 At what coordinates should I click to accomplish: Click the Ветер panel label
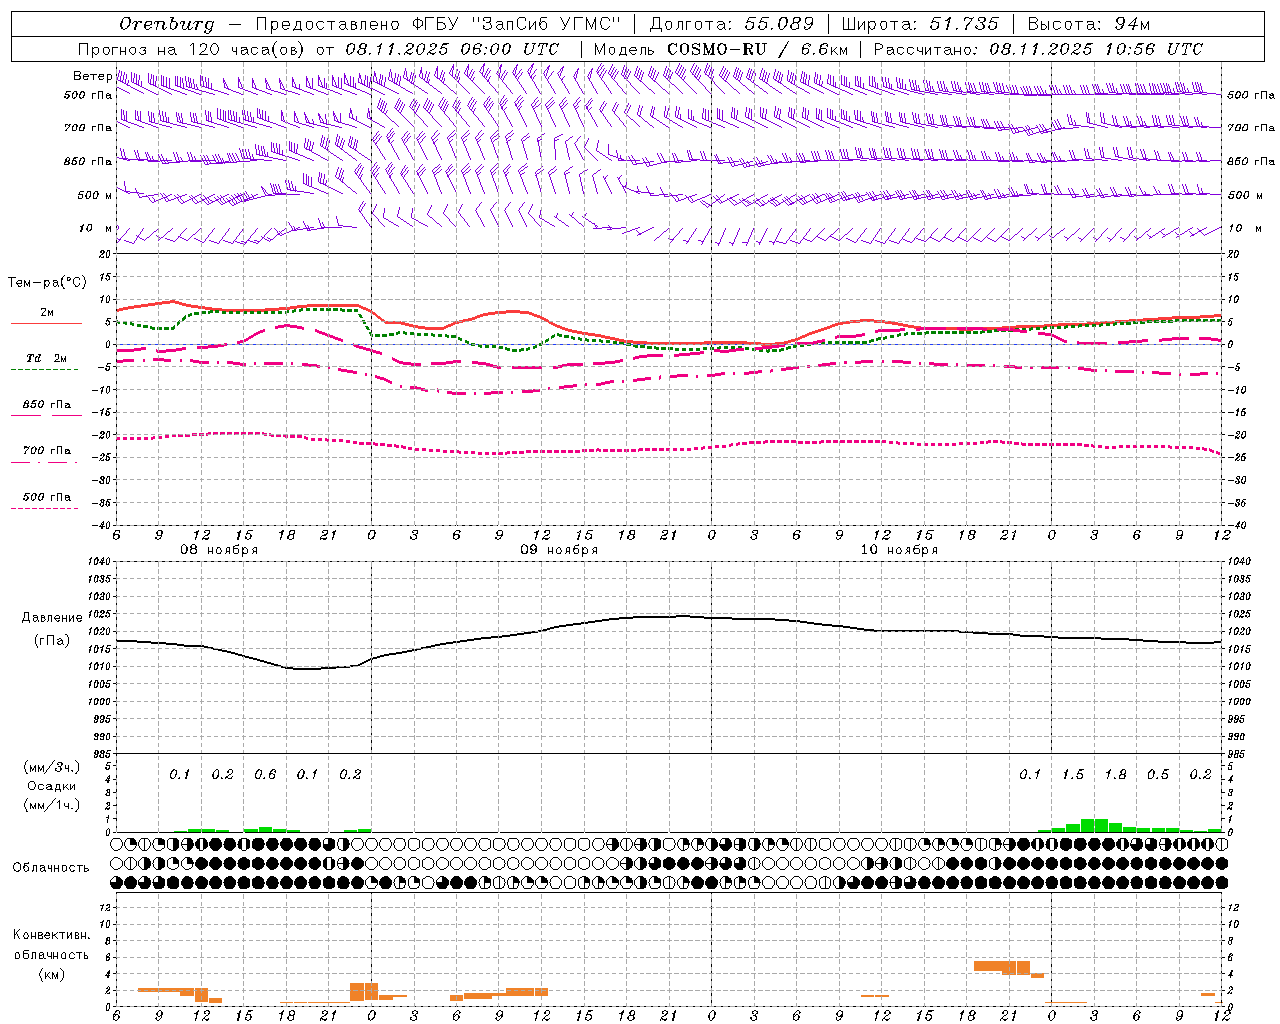click(92, 76)
